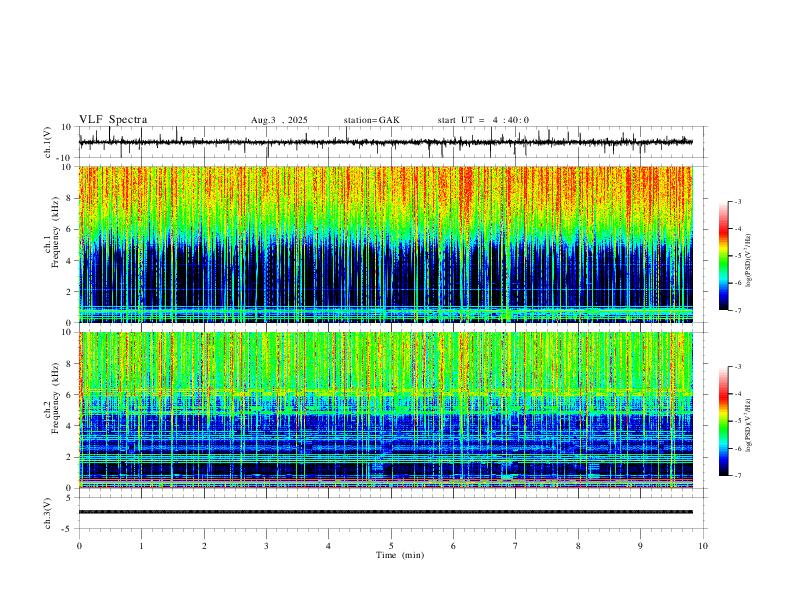Click the -7 label on ch.1 colorbar
This screenshot has width=792, height=612.
737,310
